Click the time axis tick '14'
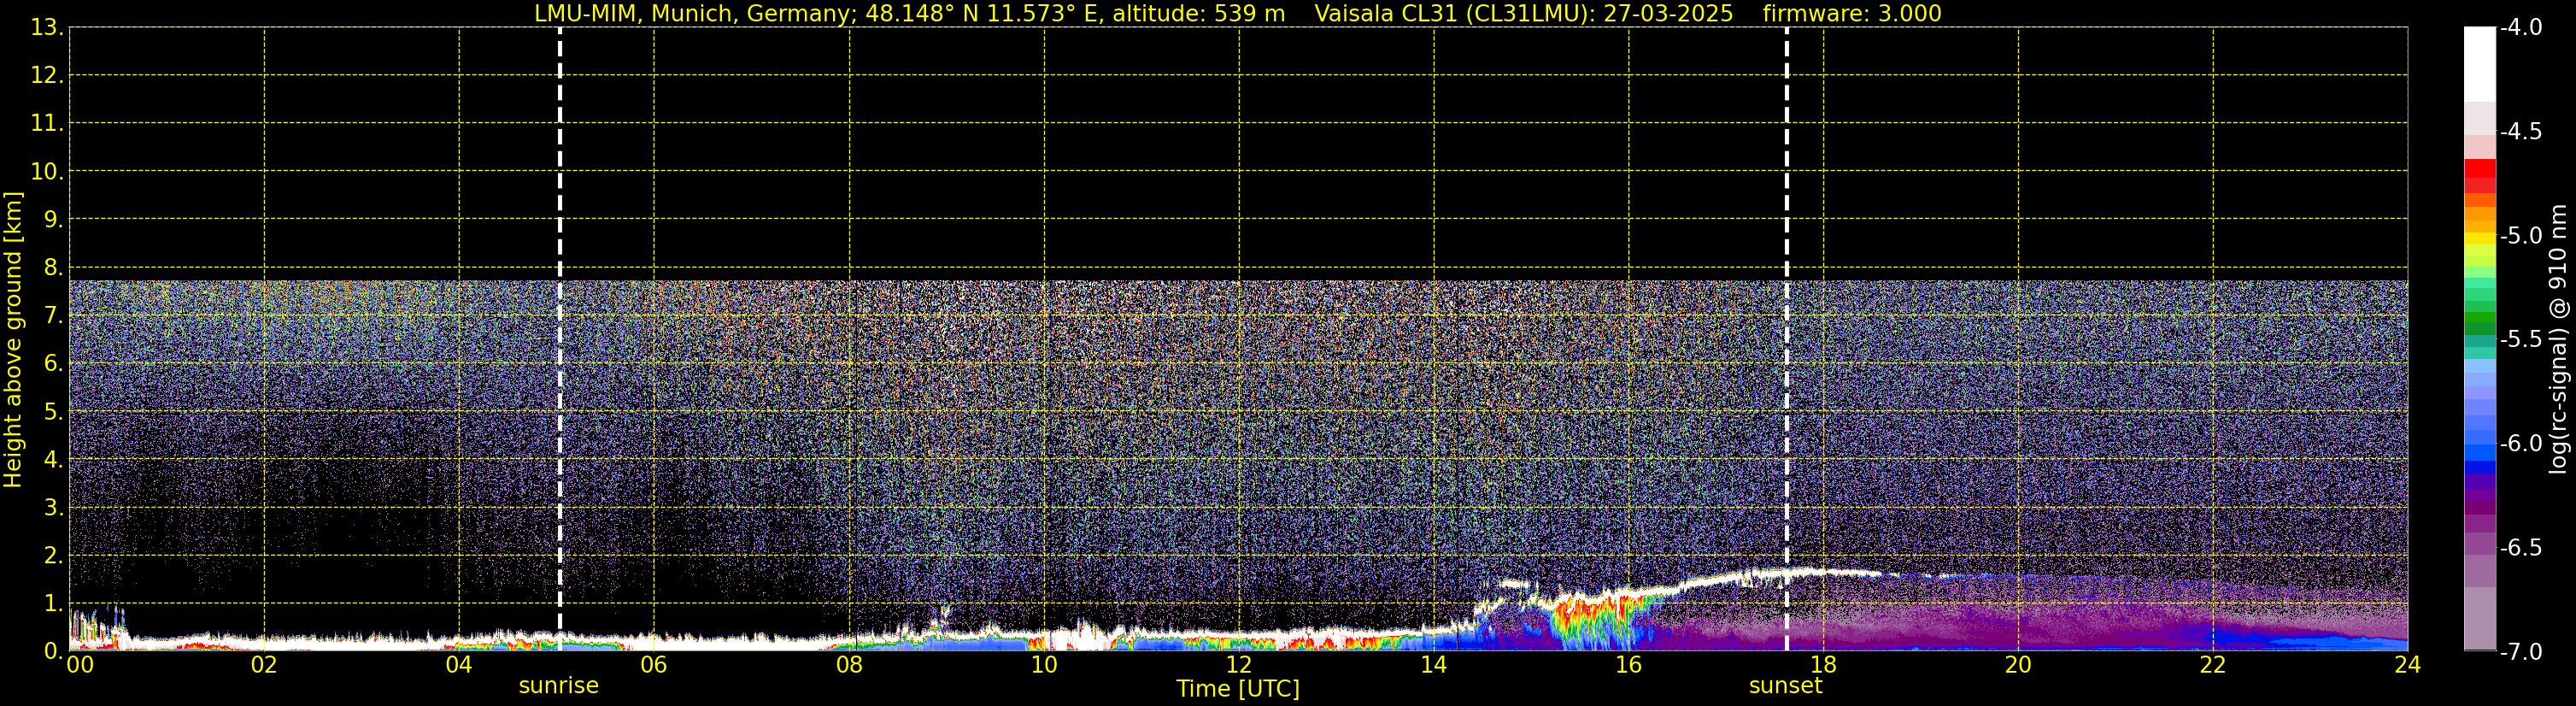2576x706 pixels. point(1434,664)
